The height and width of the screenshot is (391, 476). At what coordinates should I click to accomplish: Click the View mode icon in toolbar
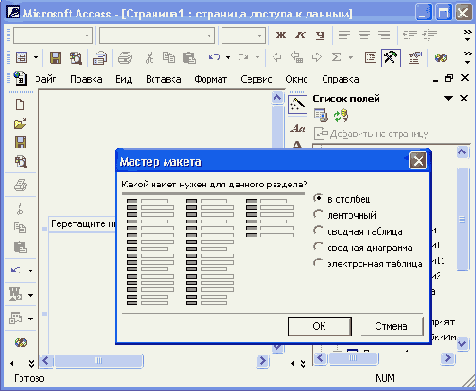[x=21, y=58]
